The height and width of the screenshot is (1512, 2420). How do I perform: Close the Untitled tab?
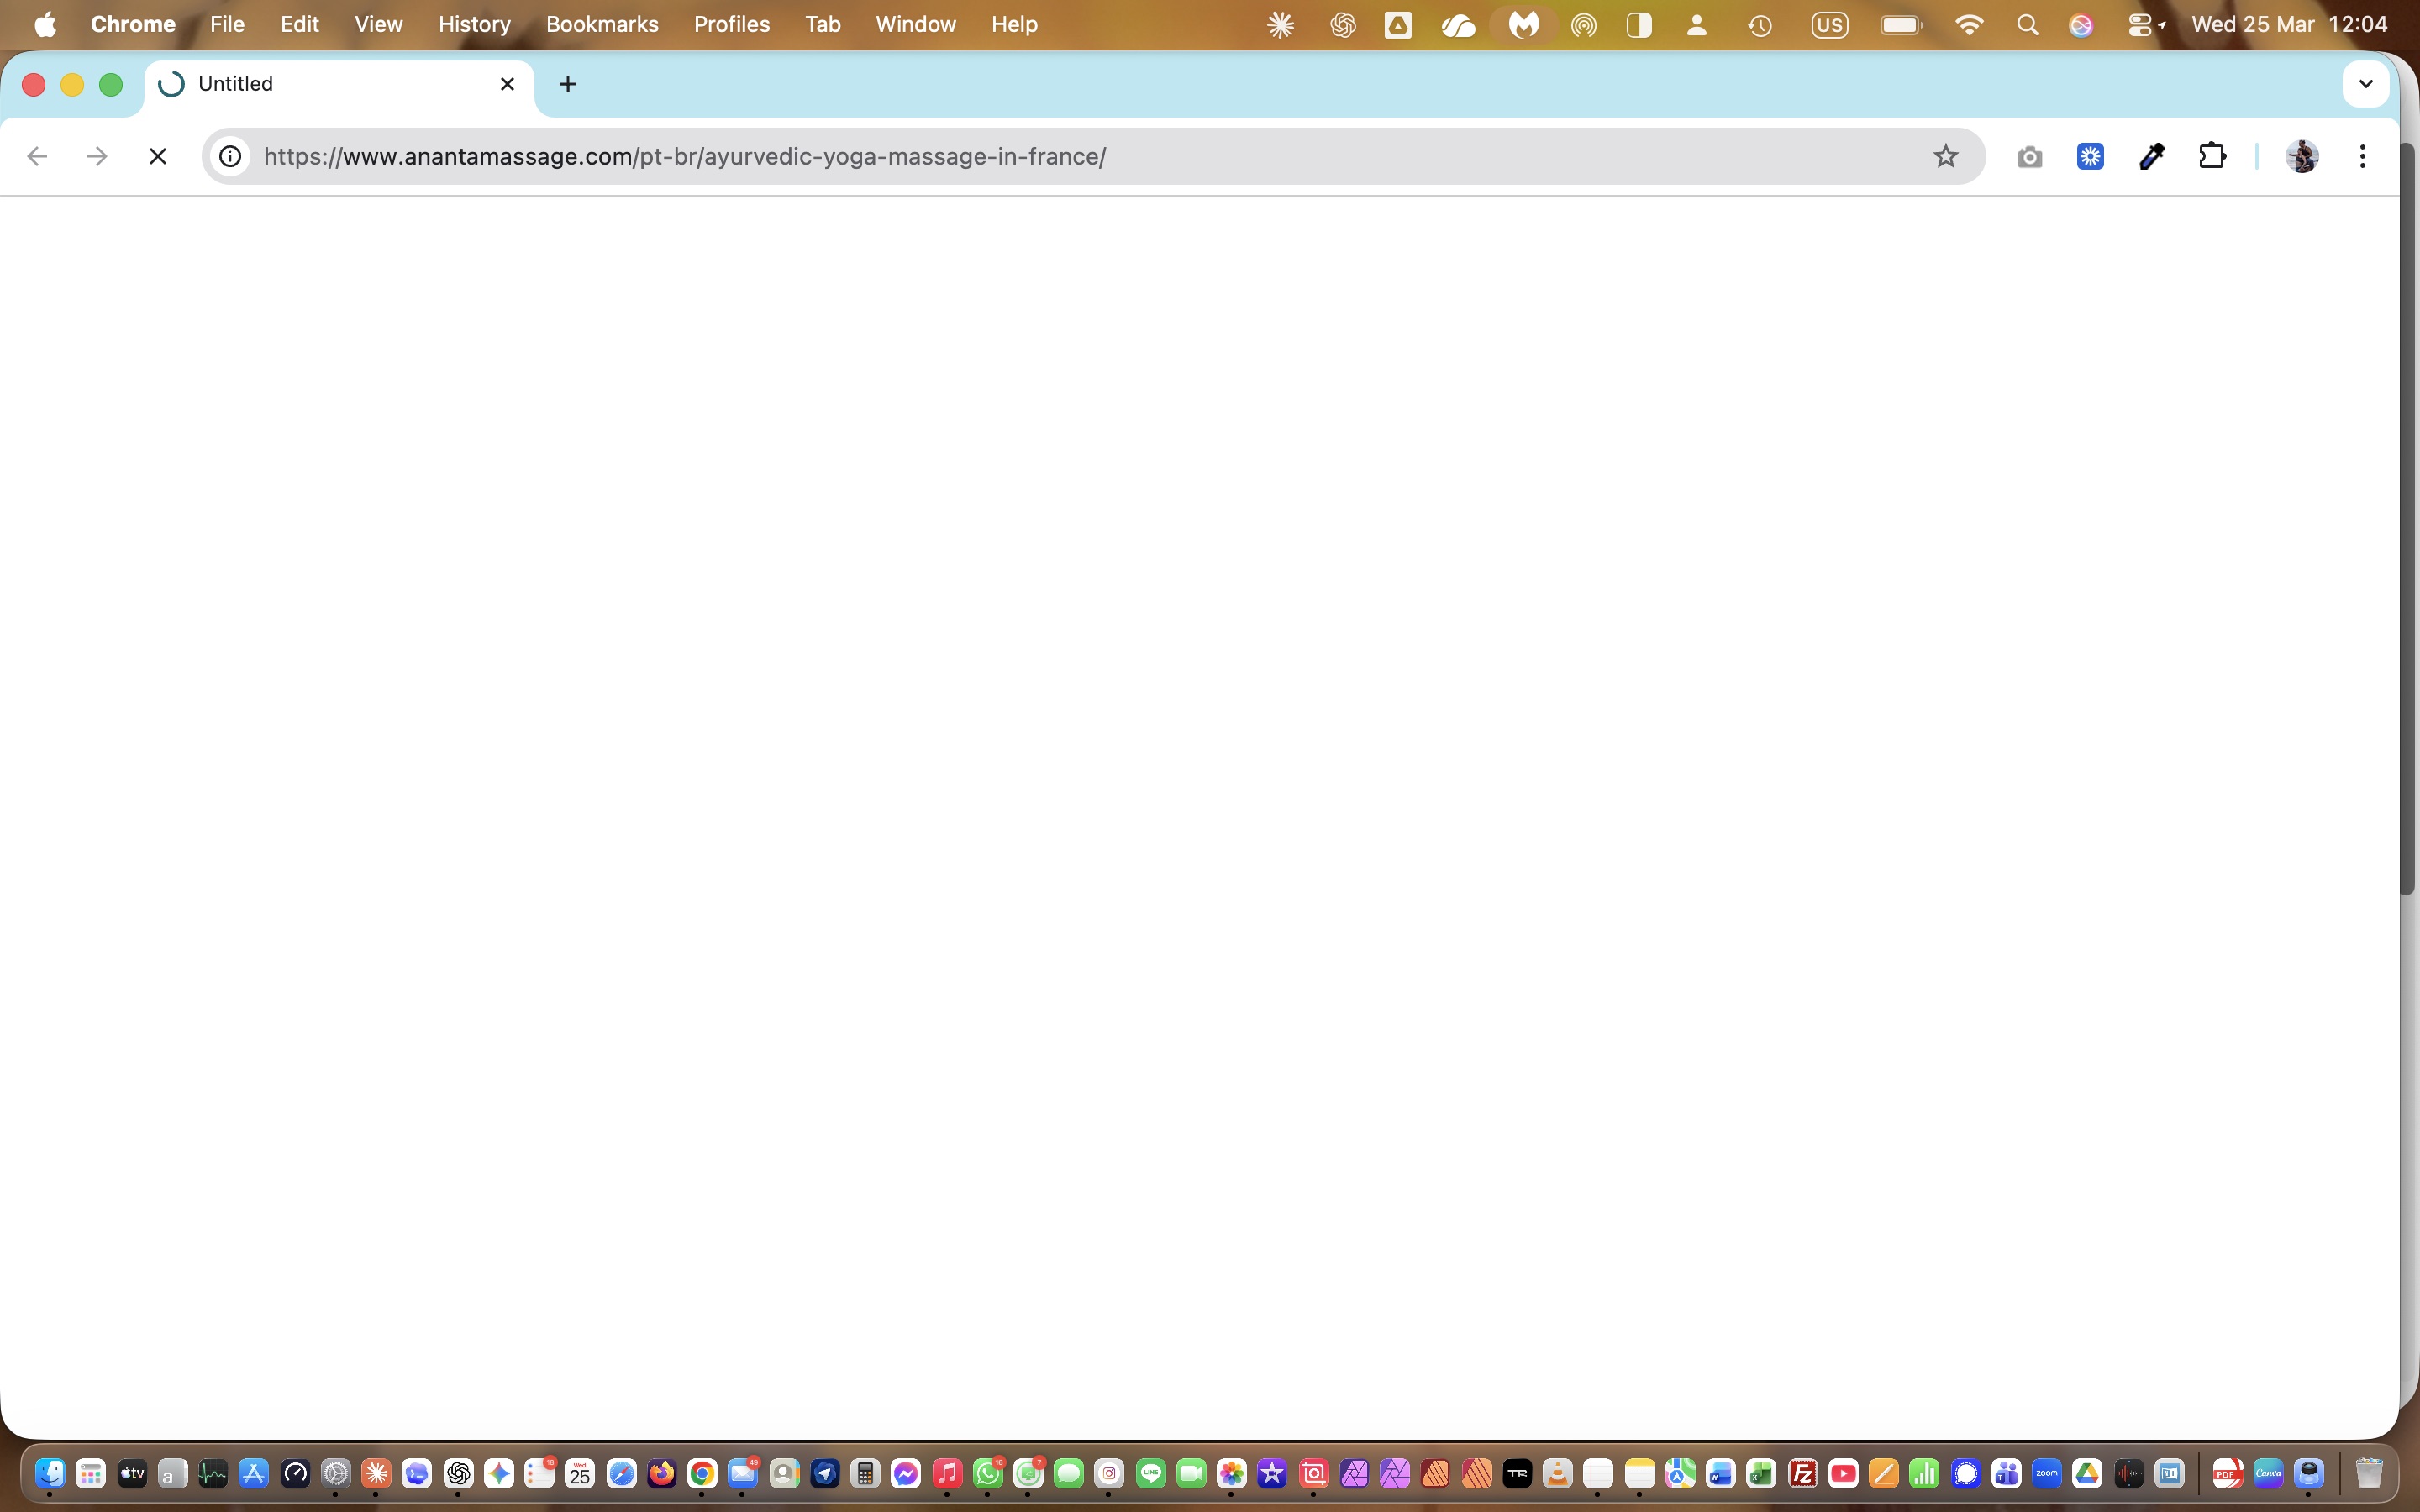507,84
